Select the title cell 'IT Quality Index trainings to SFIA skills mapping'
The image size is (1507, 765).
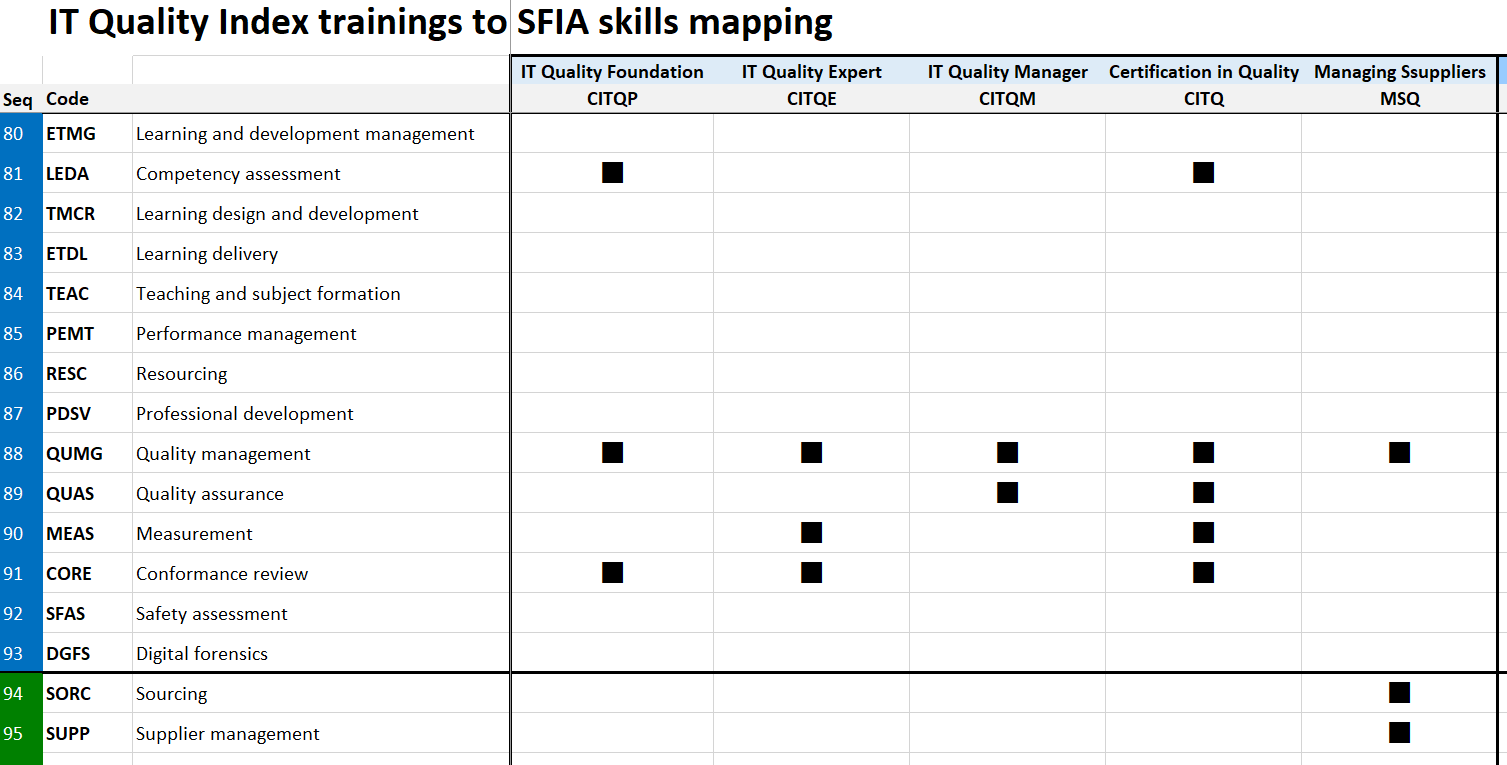tap(440, 22)
